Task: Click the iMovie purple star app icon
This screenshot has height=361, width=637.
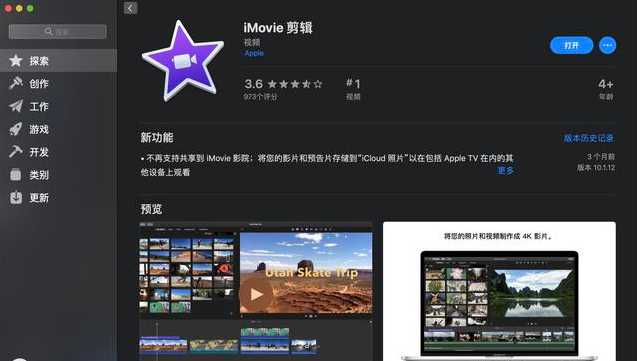Action: 182,60
